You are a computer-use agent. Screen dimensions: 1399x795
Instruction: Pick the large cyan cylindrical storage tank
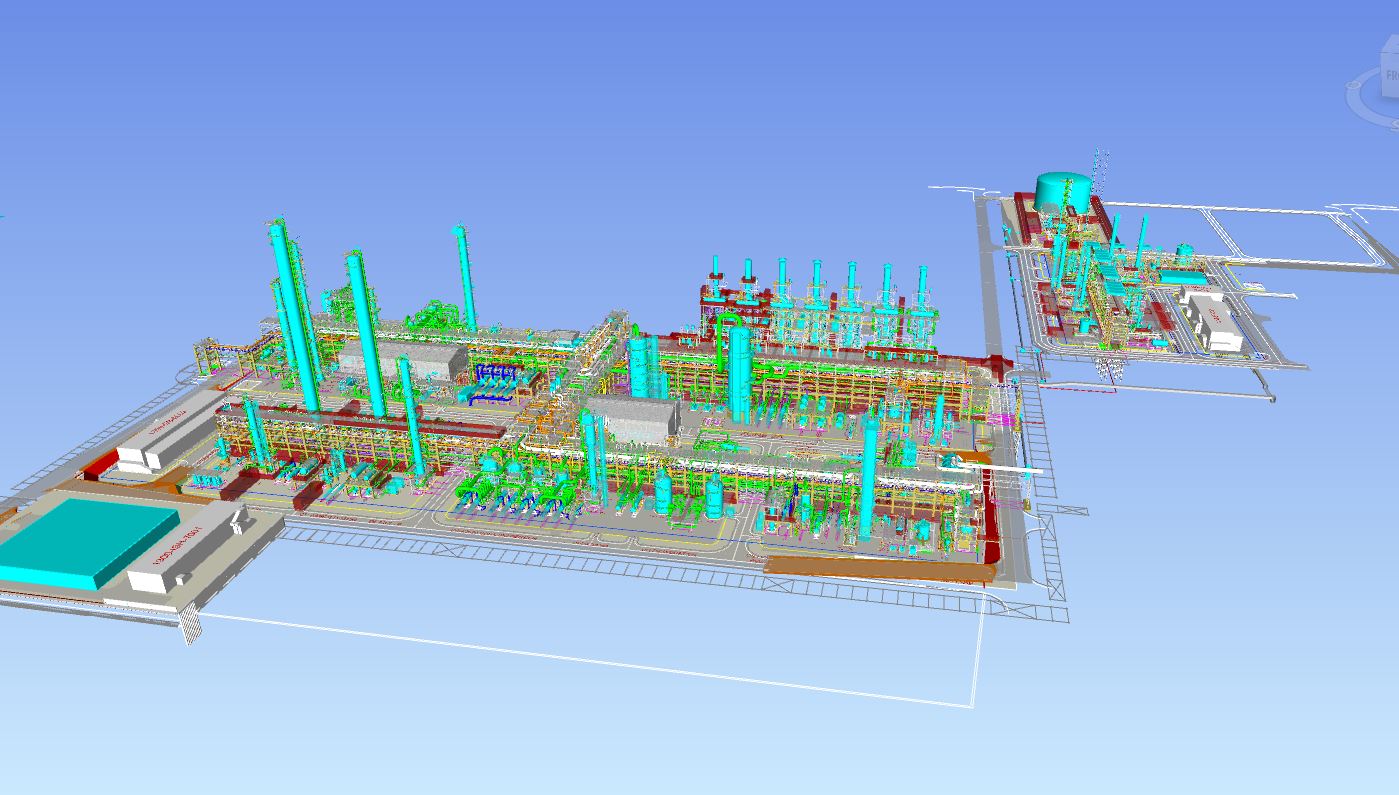coord(1063,190)
